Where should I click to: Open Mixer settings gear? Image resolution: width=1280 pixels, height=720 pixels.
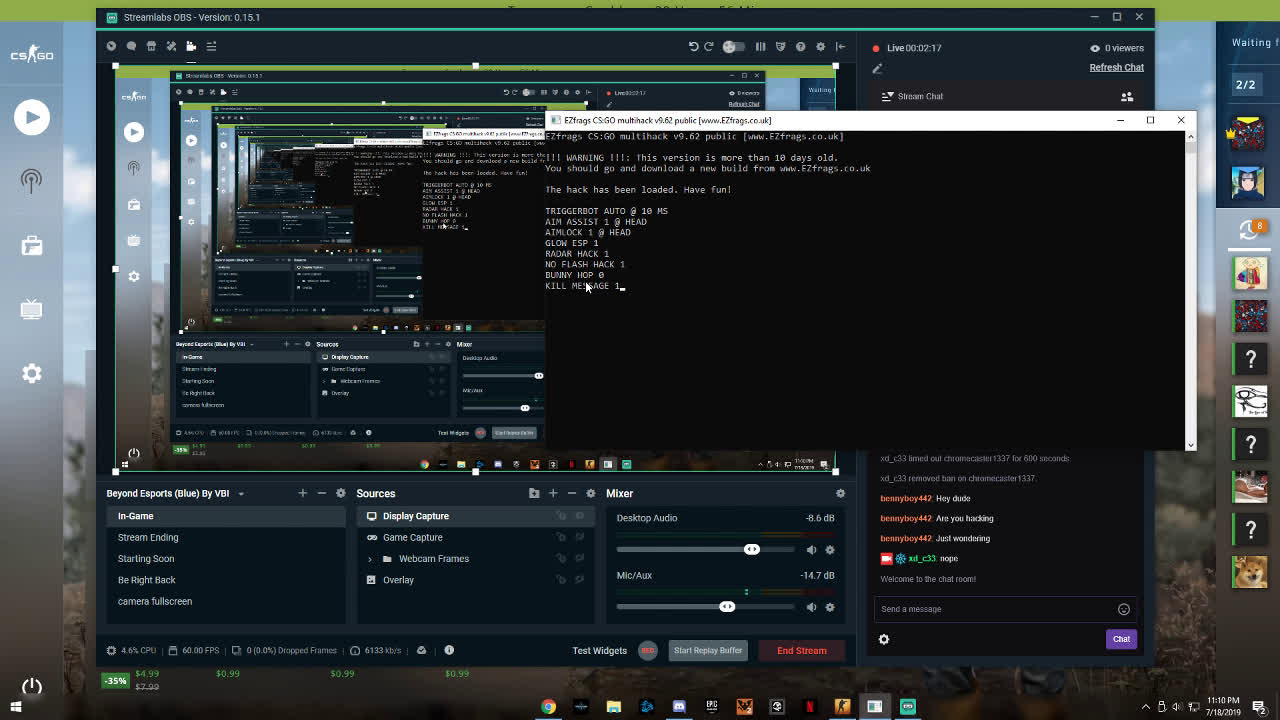pos(840,493)
